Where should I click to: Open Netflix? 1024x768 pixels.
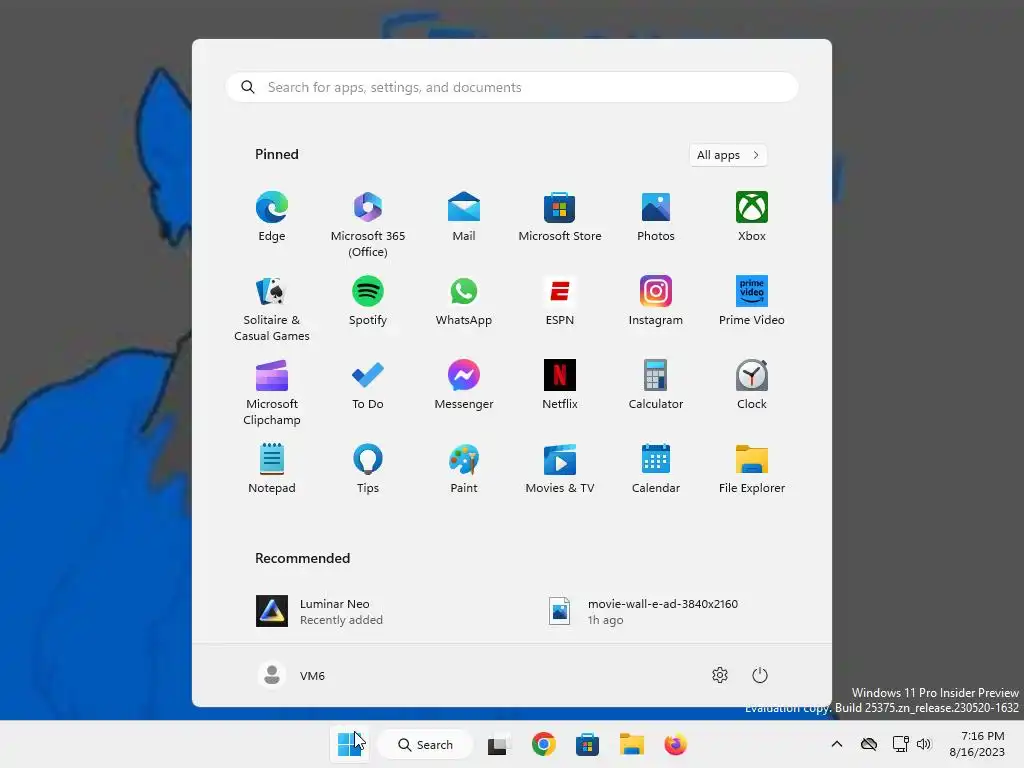click(x=560, y=385)
